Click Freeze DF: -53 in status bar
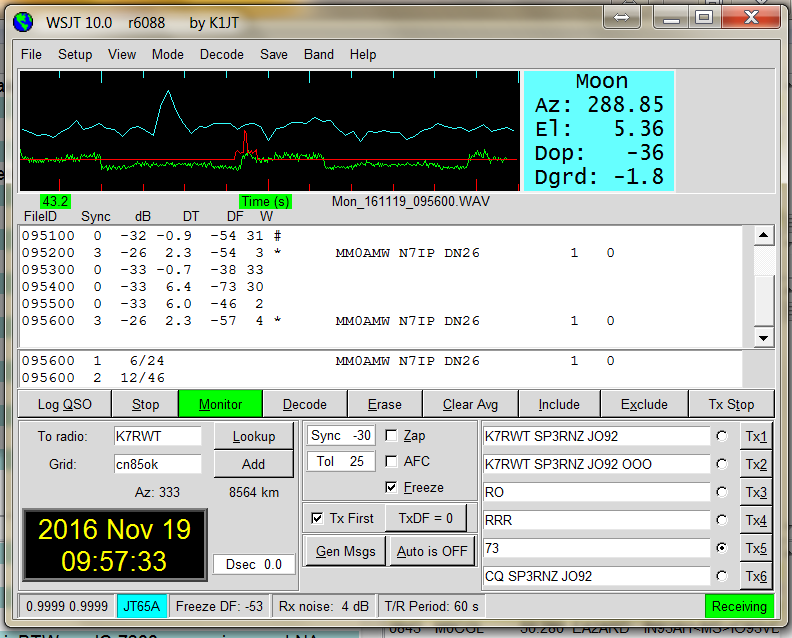Screen dimensions: 792x638 [x=219, y=606]
